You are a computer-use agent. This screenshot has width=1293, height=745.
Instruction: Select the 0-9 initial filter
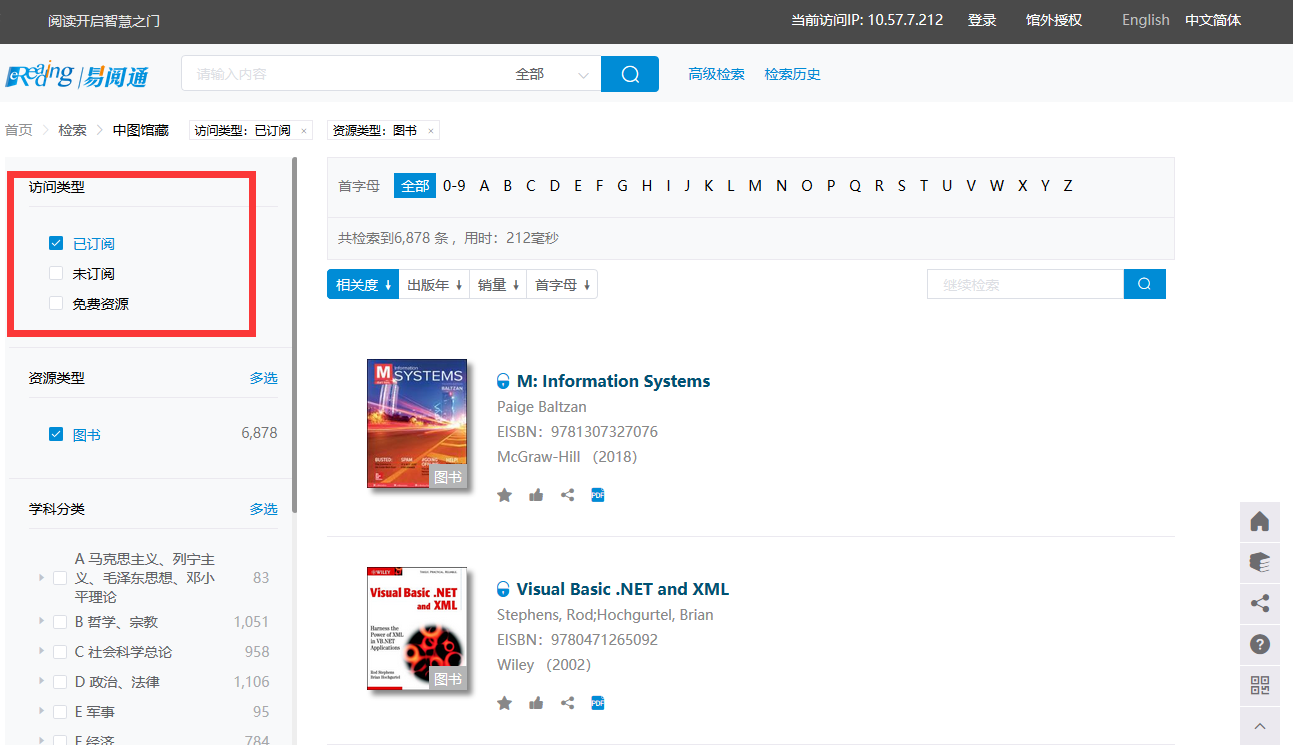point(454,186)
